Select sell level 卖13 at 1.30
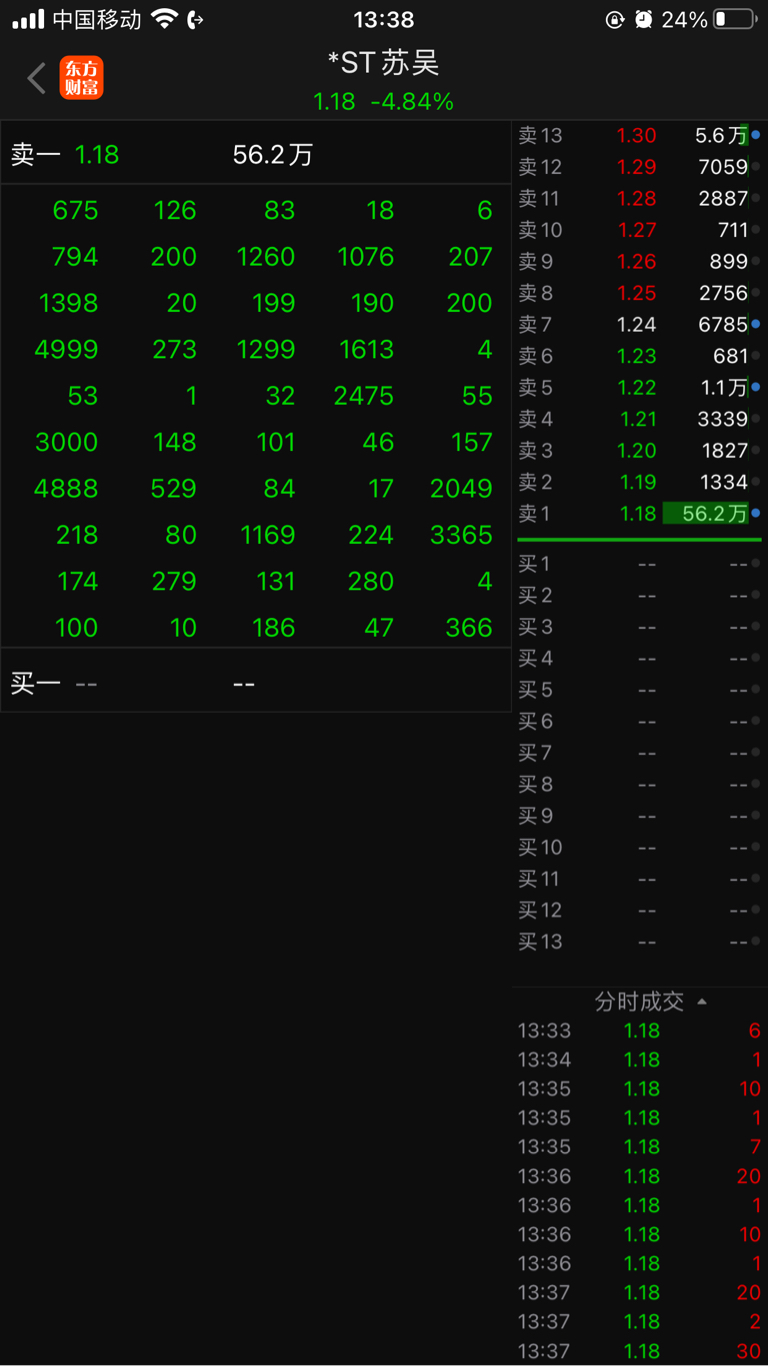 tap(640, 135)
